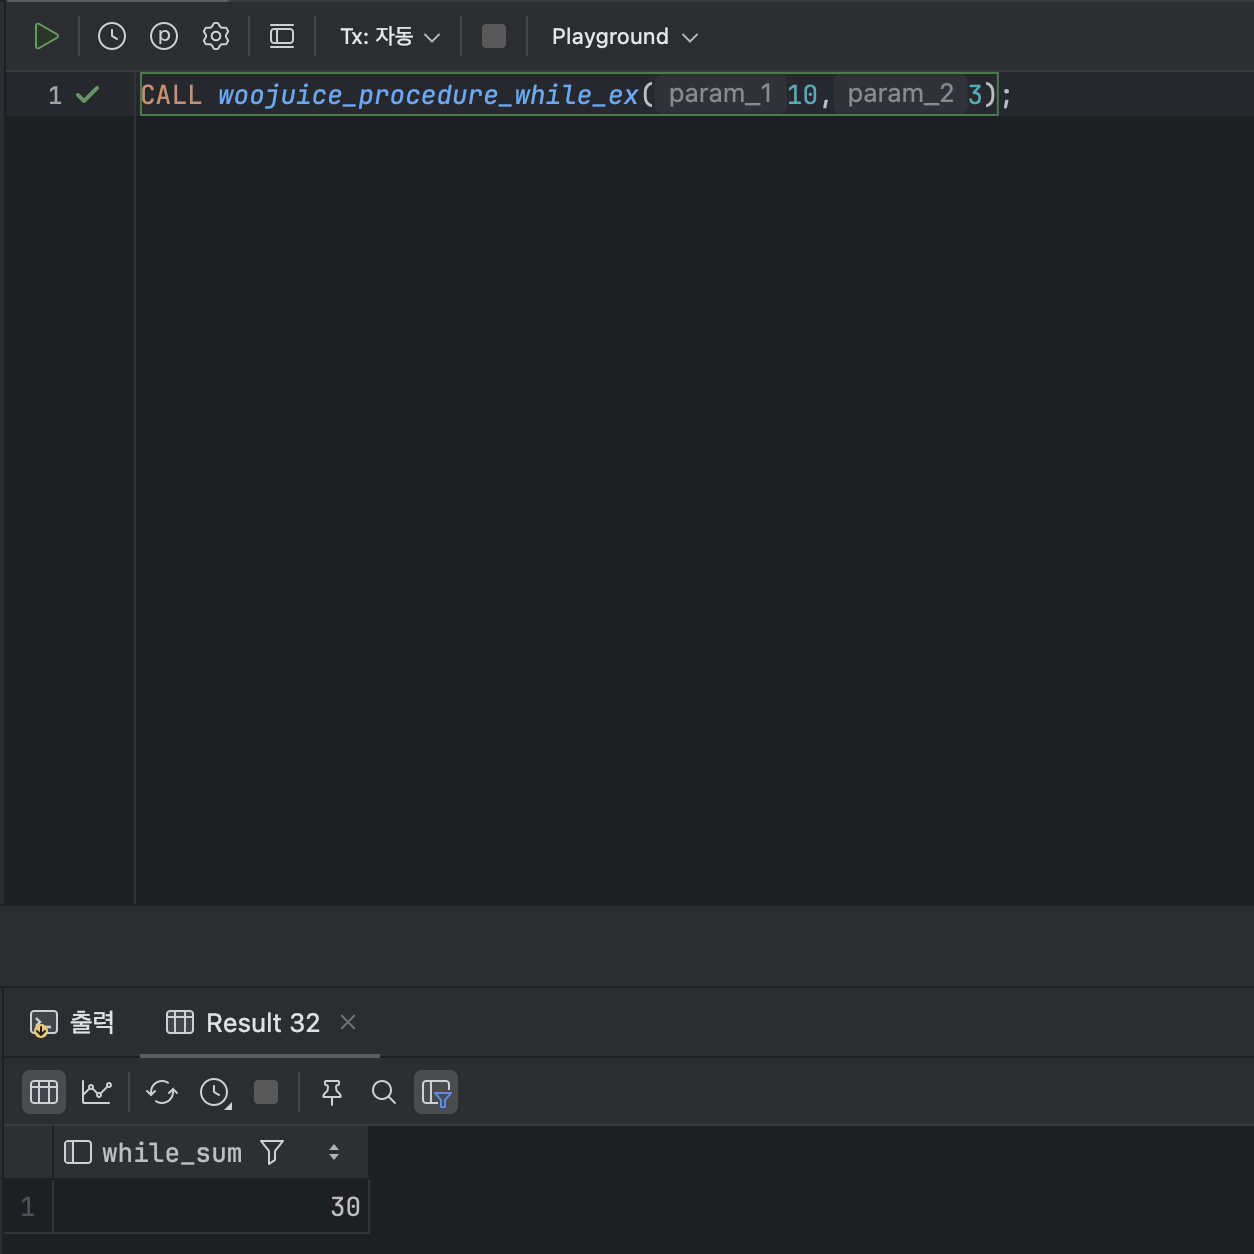The height and width of the screenshot is (1254, 1254).
Task: Select the cell with value 30
Action: (211, 1206)
